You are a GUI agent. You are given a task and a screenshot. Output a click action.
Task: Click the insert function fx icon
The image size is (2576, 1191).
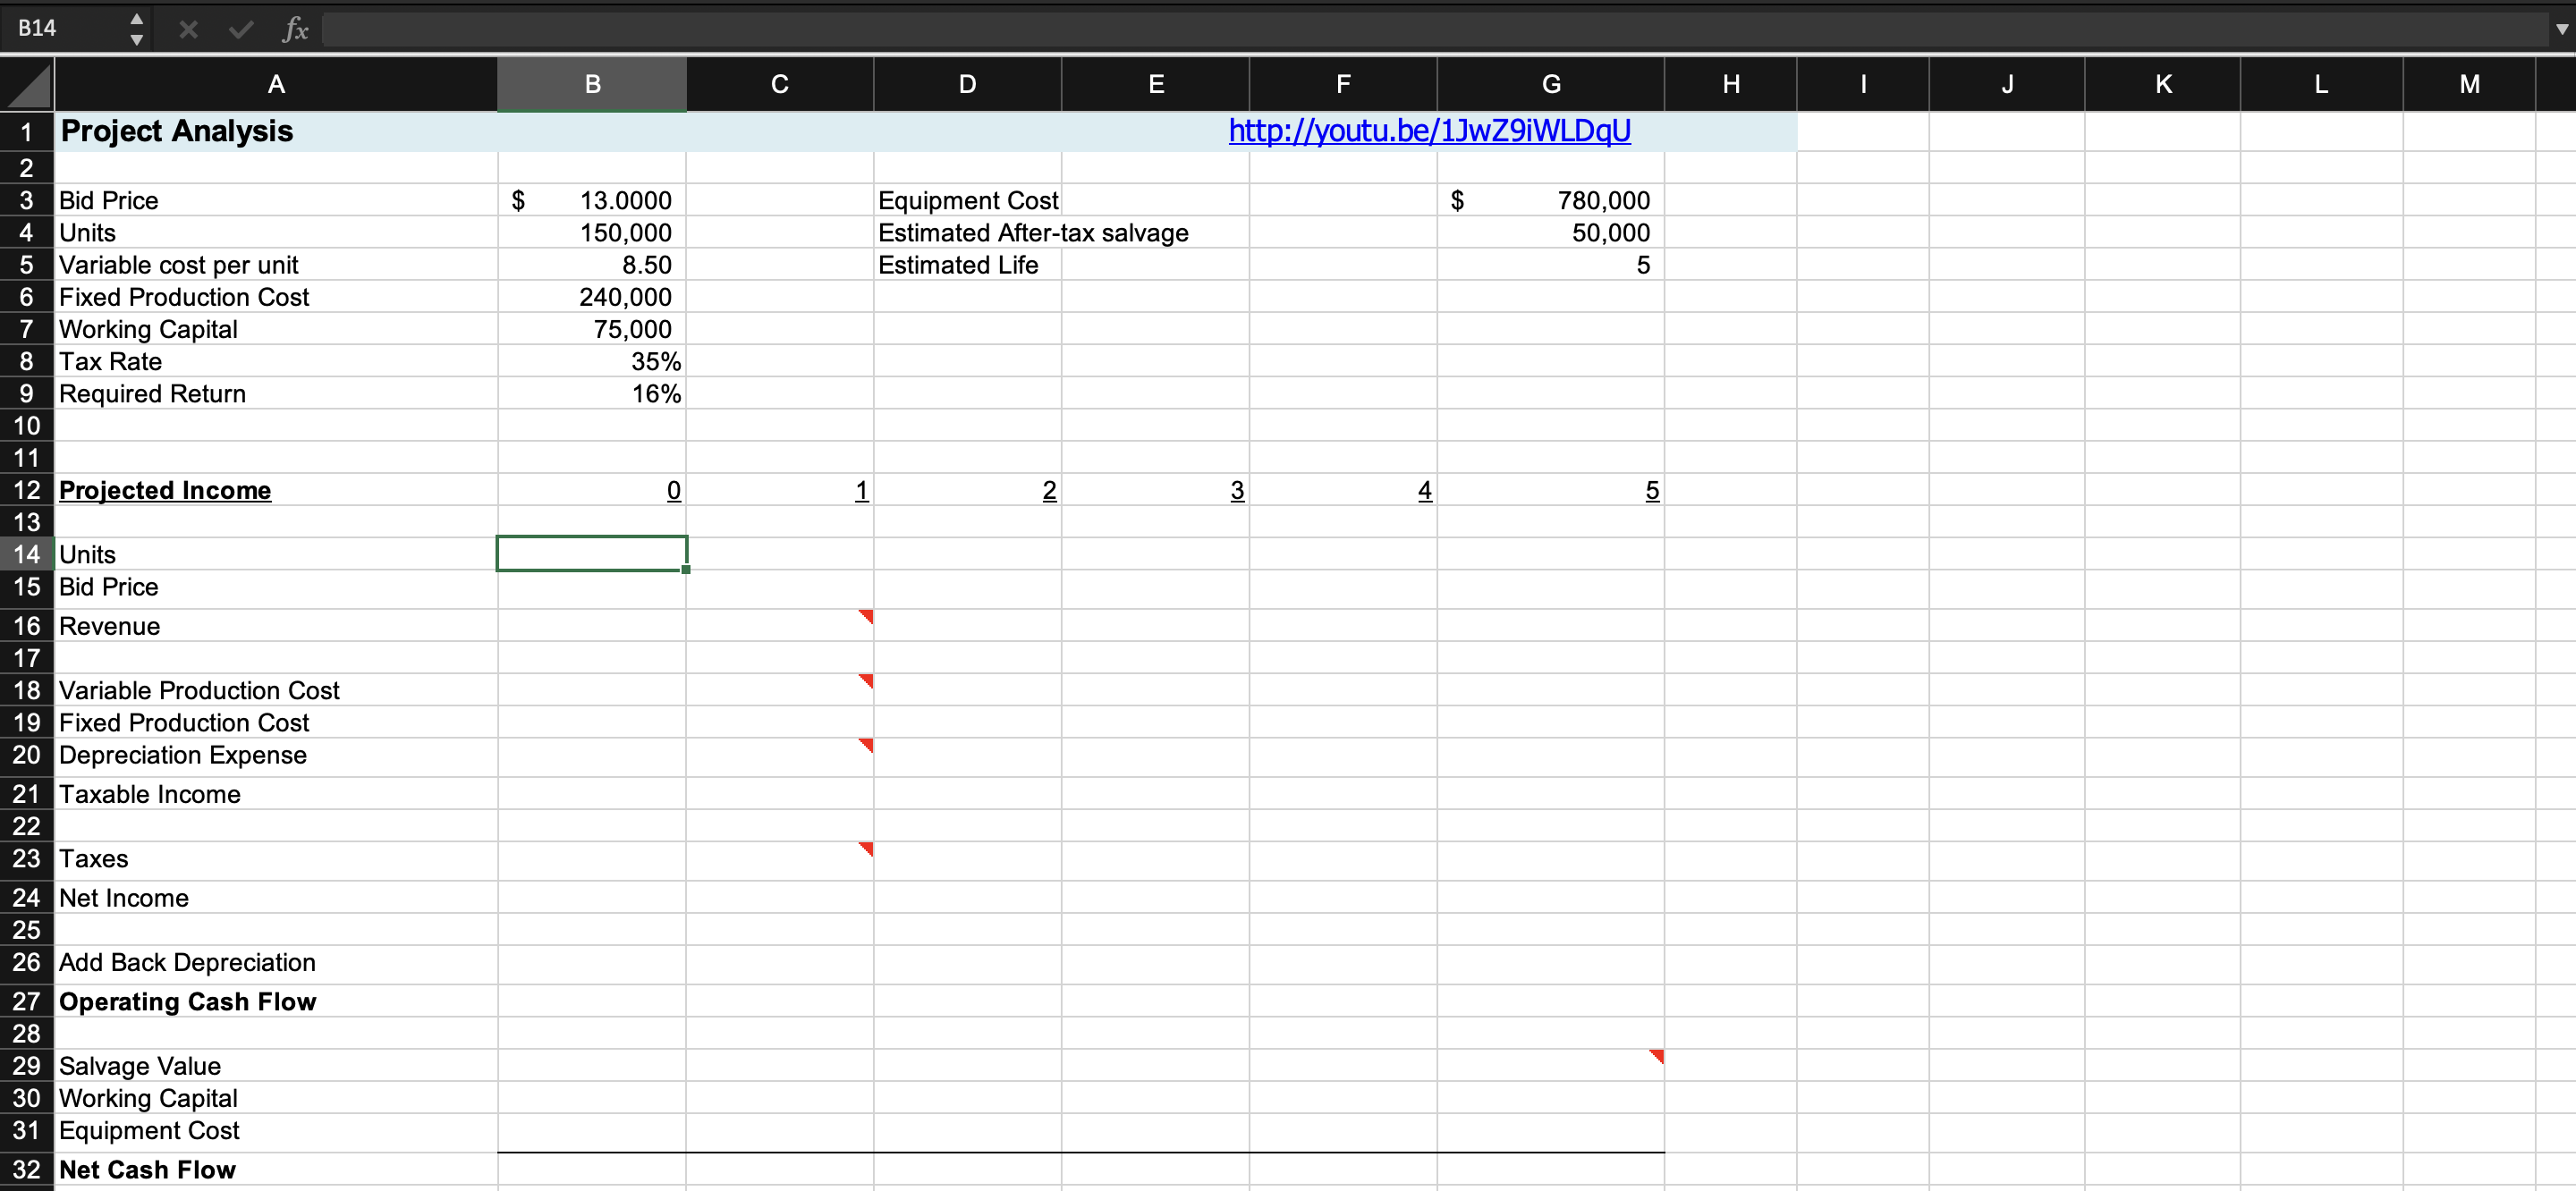point(295,29)
